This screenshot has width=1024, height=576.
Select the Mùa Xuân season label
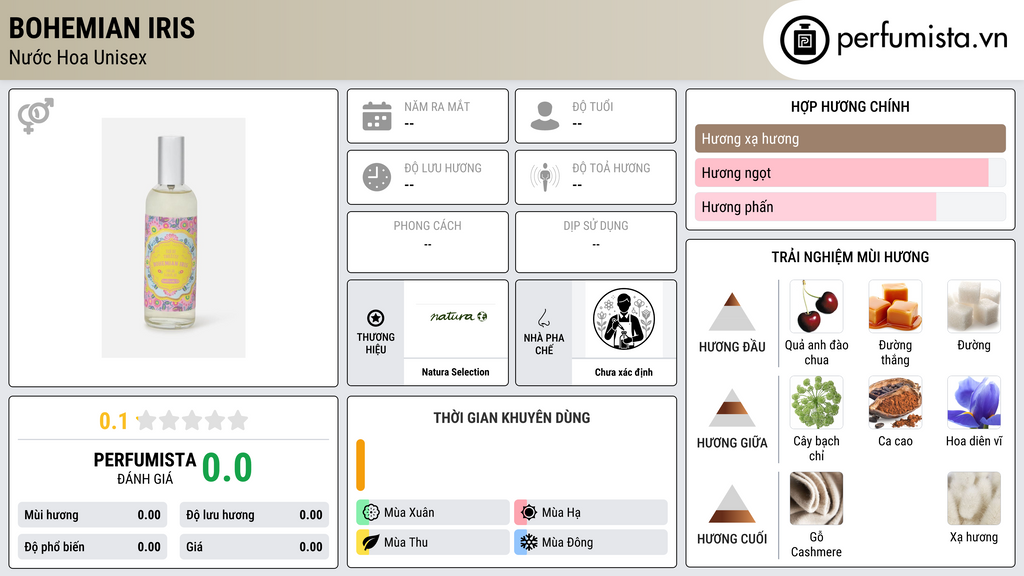click(x=409, y=513)
